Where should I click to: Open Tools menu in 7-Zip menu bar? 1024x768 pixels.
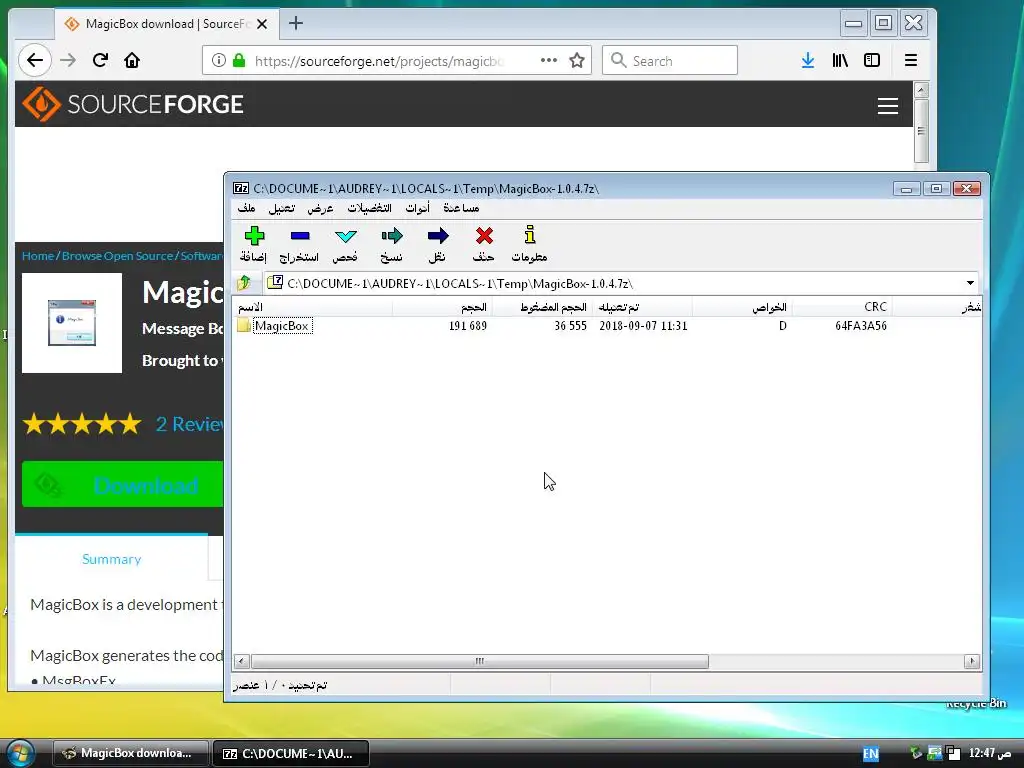click(x=417, y=208)
